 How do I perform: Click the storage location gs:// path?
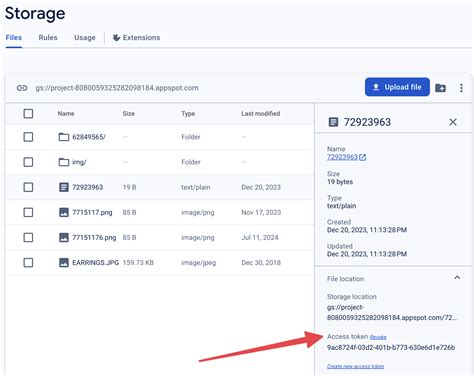[x=391, y=312]
